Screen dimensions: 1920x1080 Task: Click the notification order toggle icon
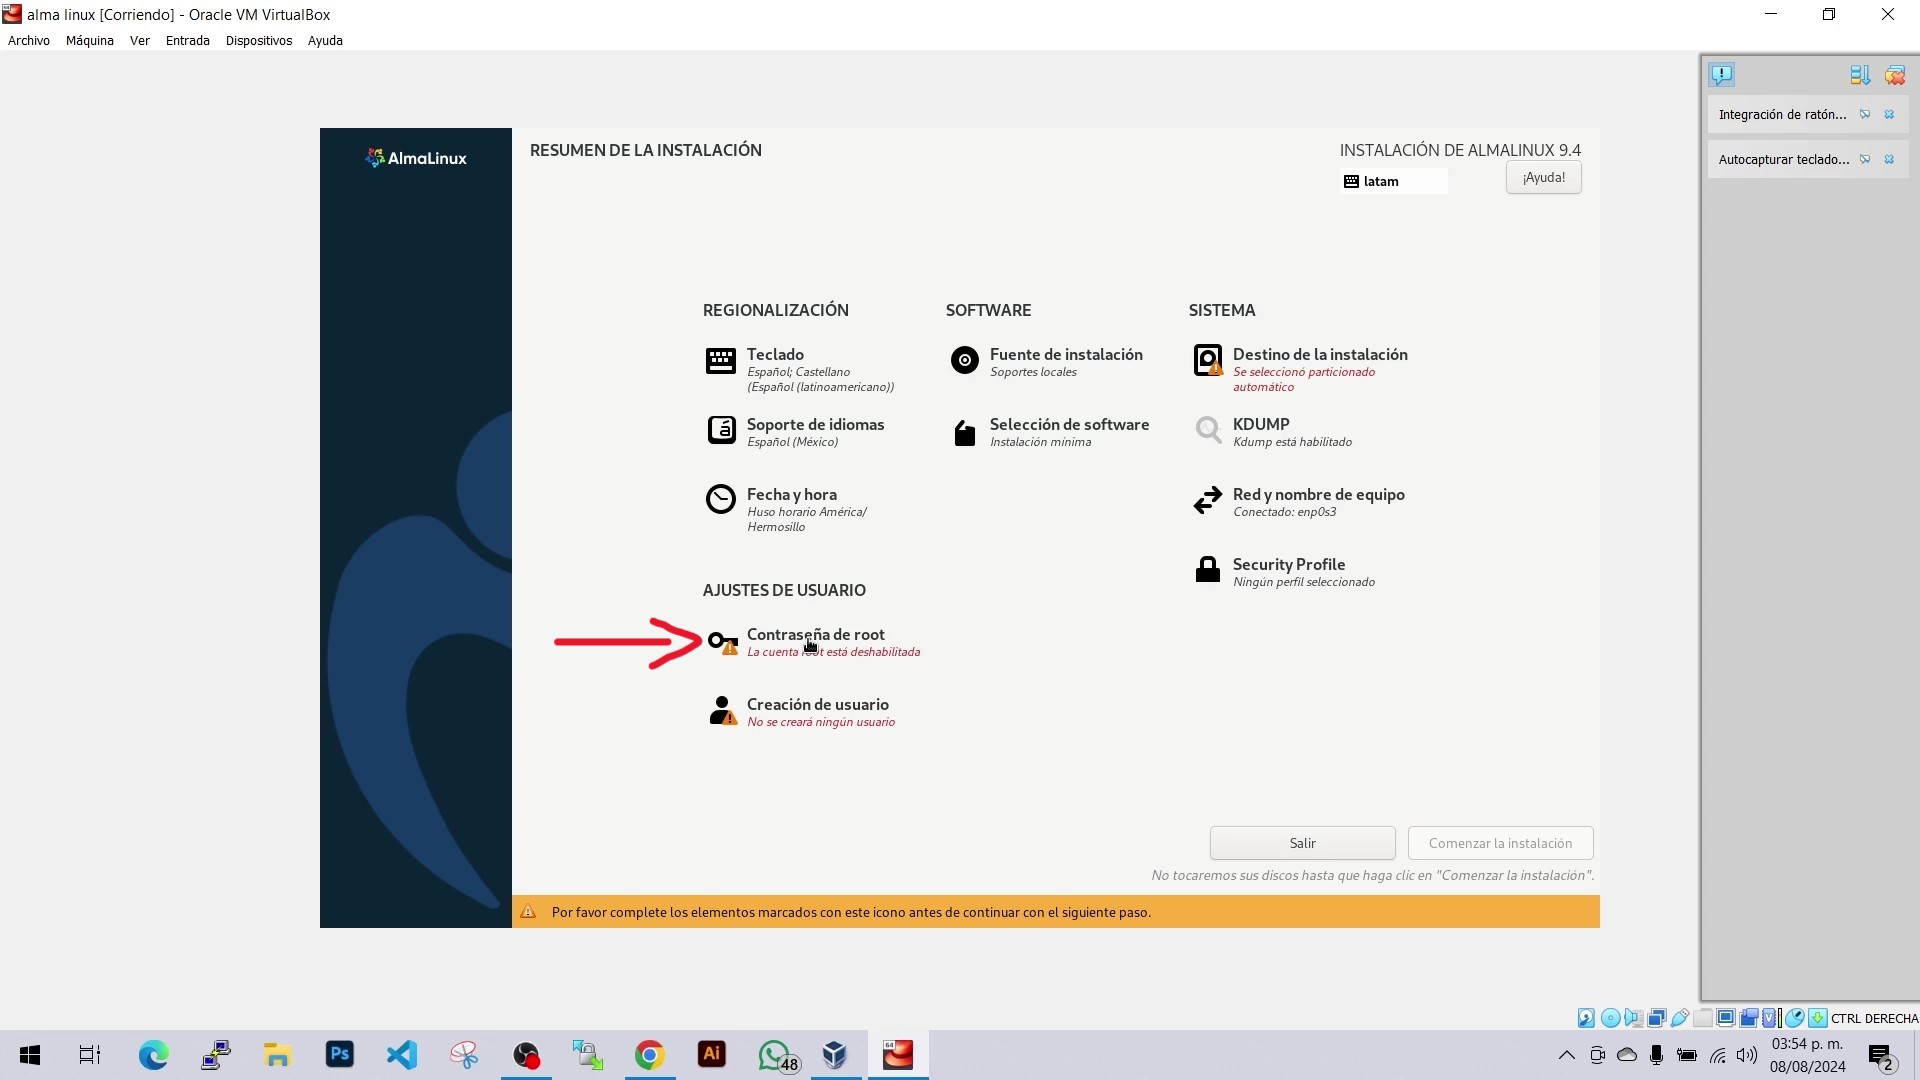(1860, 75)
